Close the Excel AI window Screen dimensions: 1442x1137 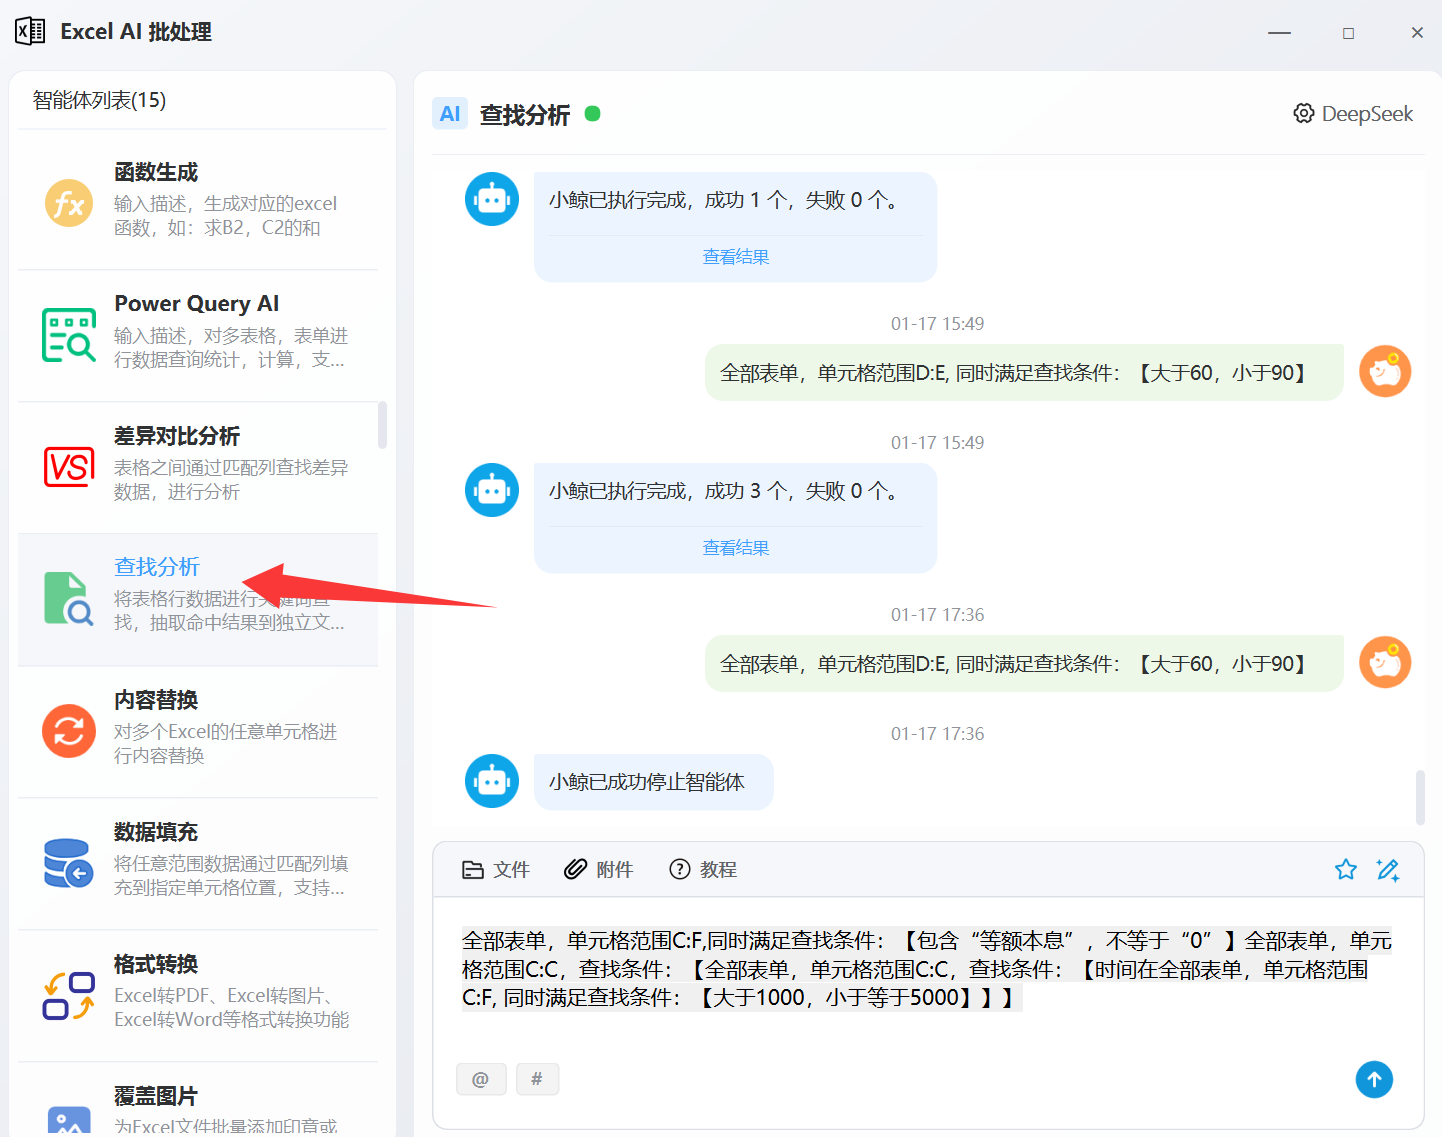coord(1417,33)
